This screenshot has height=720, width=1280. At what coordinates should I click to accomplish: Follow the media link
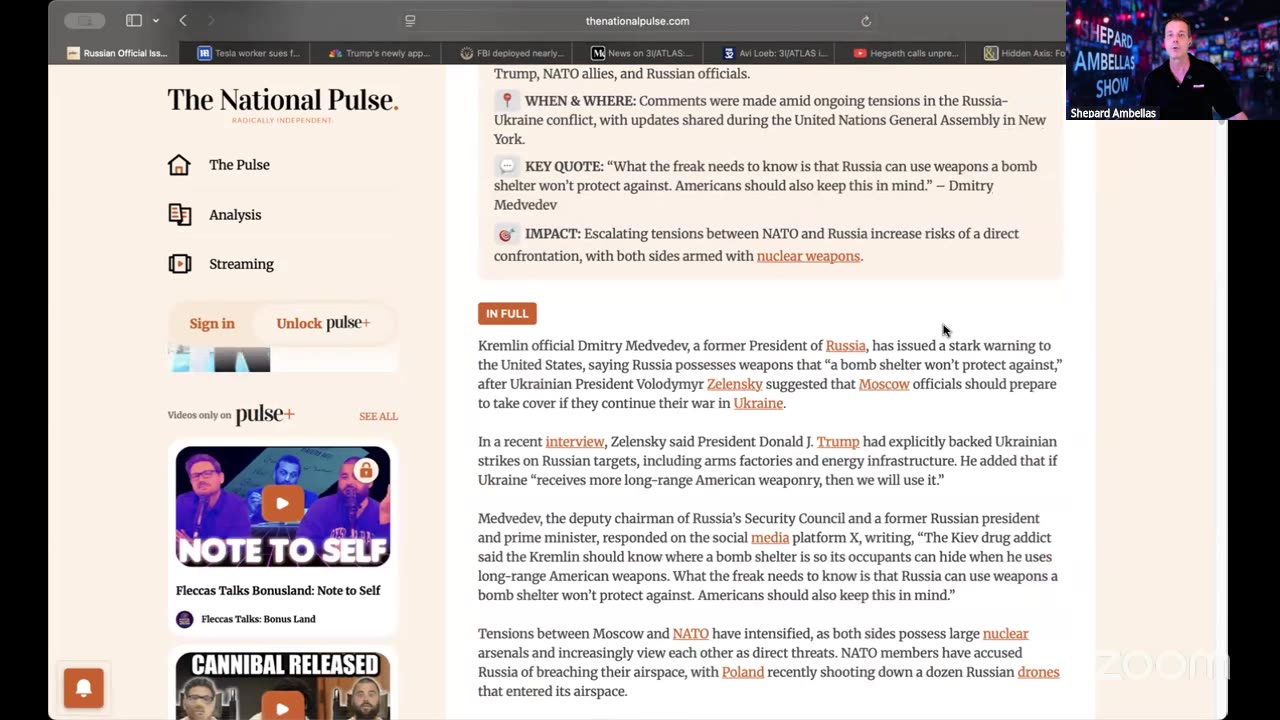click(770, 538)
